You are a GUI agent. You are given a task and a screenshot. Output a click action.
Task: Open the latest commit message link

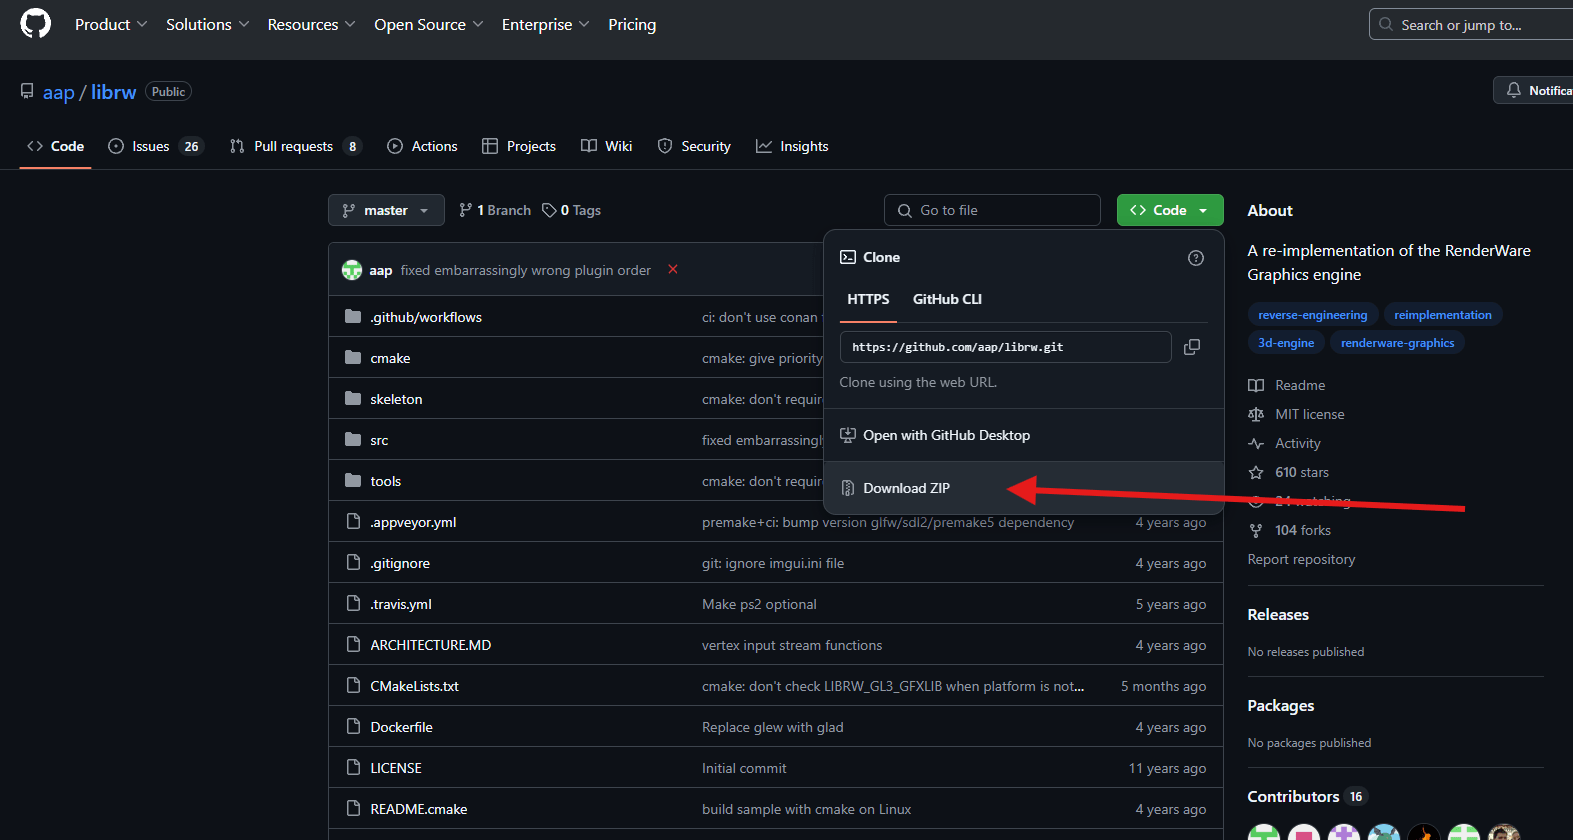[x=525, y=270]
